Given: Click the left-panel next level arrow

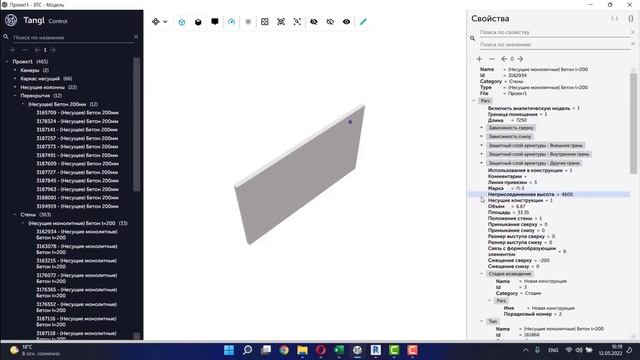Looking at the screenshot, I should coord(52,50).
